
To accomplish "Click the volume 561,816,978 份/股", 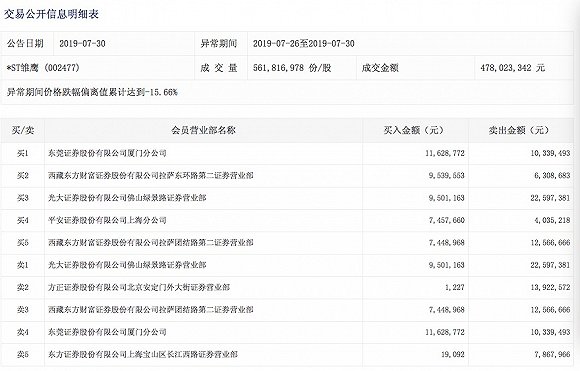I will (292, 68).
